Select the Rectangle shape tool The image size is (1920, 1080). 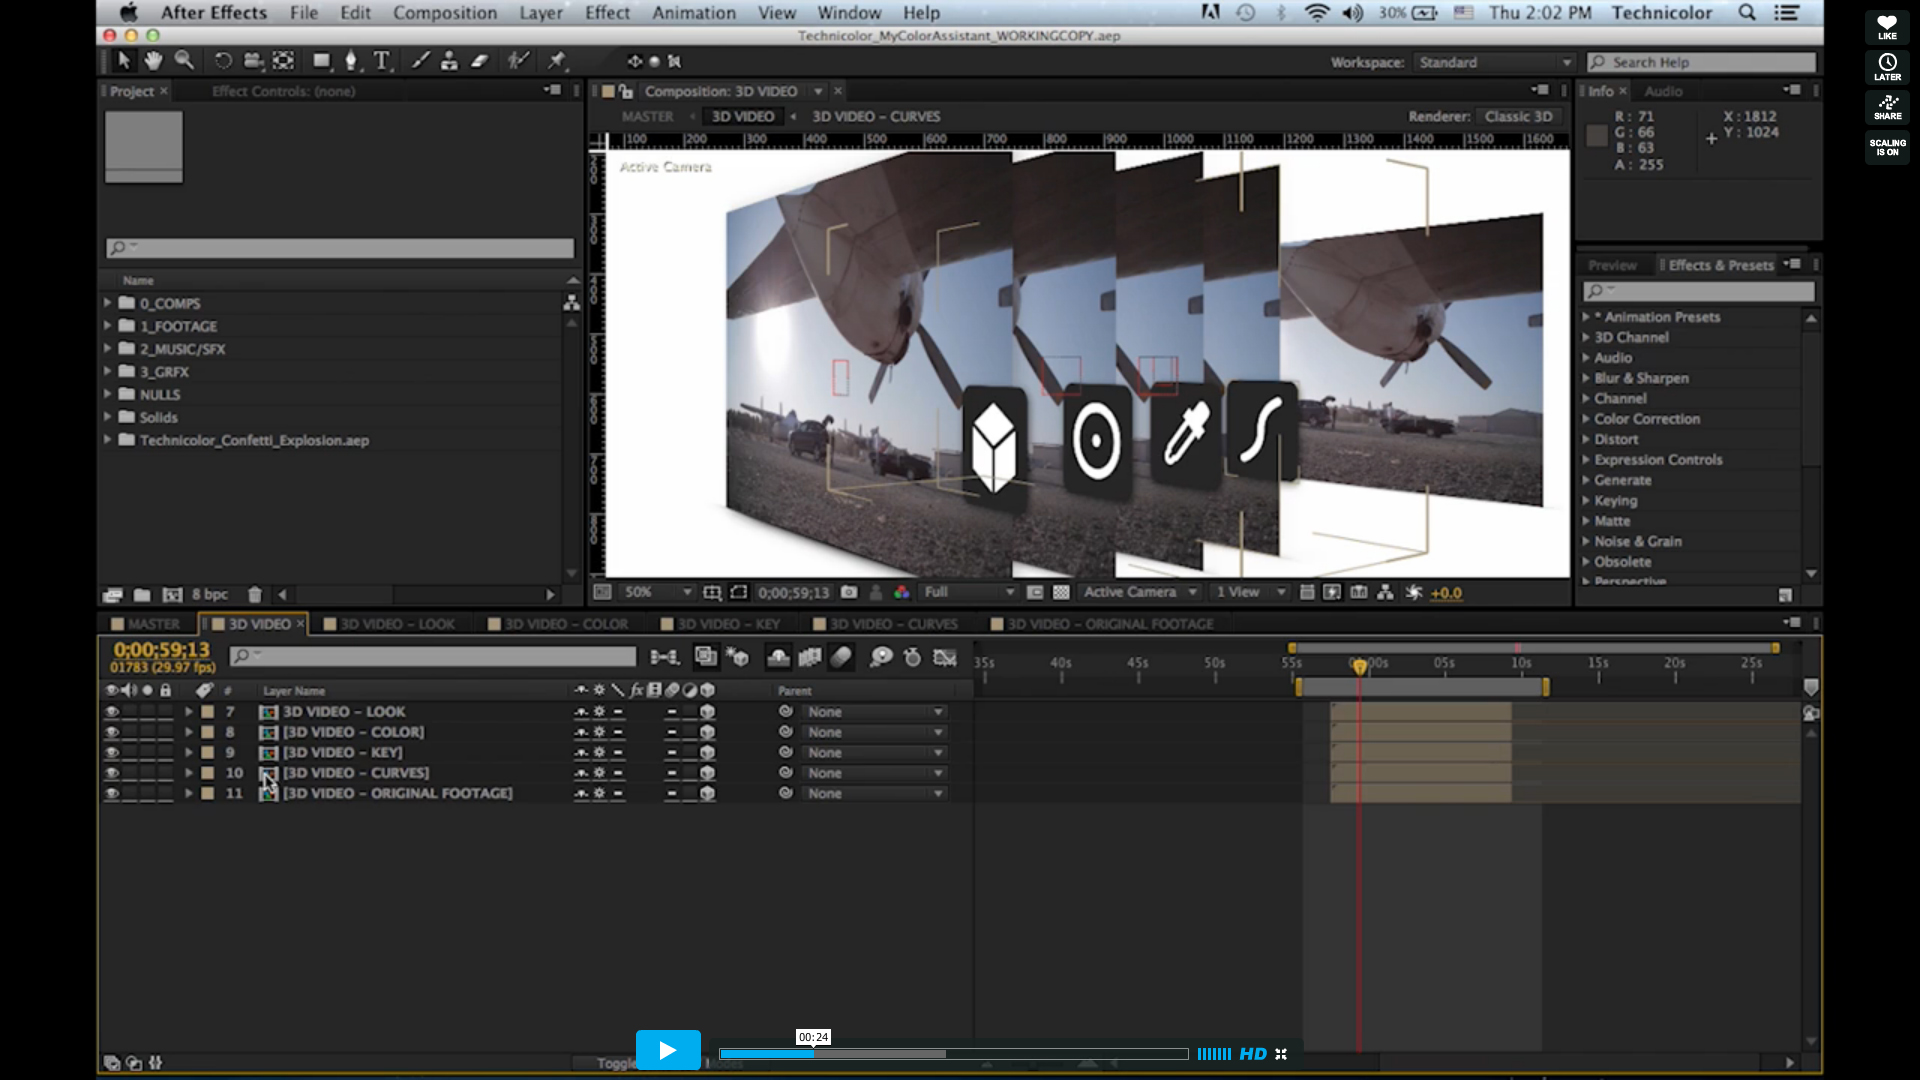[x=321, y=61]
